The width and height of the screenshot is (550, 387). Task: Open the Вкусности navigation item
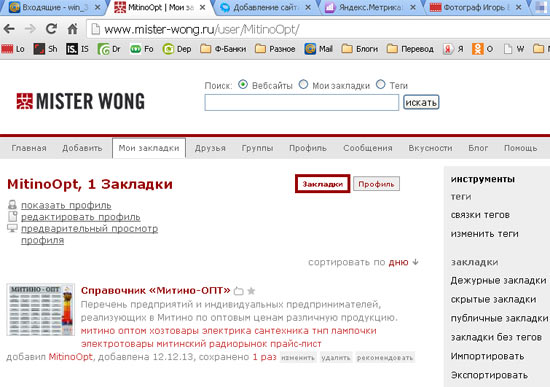pyautogui.click(x=430, y=148)
